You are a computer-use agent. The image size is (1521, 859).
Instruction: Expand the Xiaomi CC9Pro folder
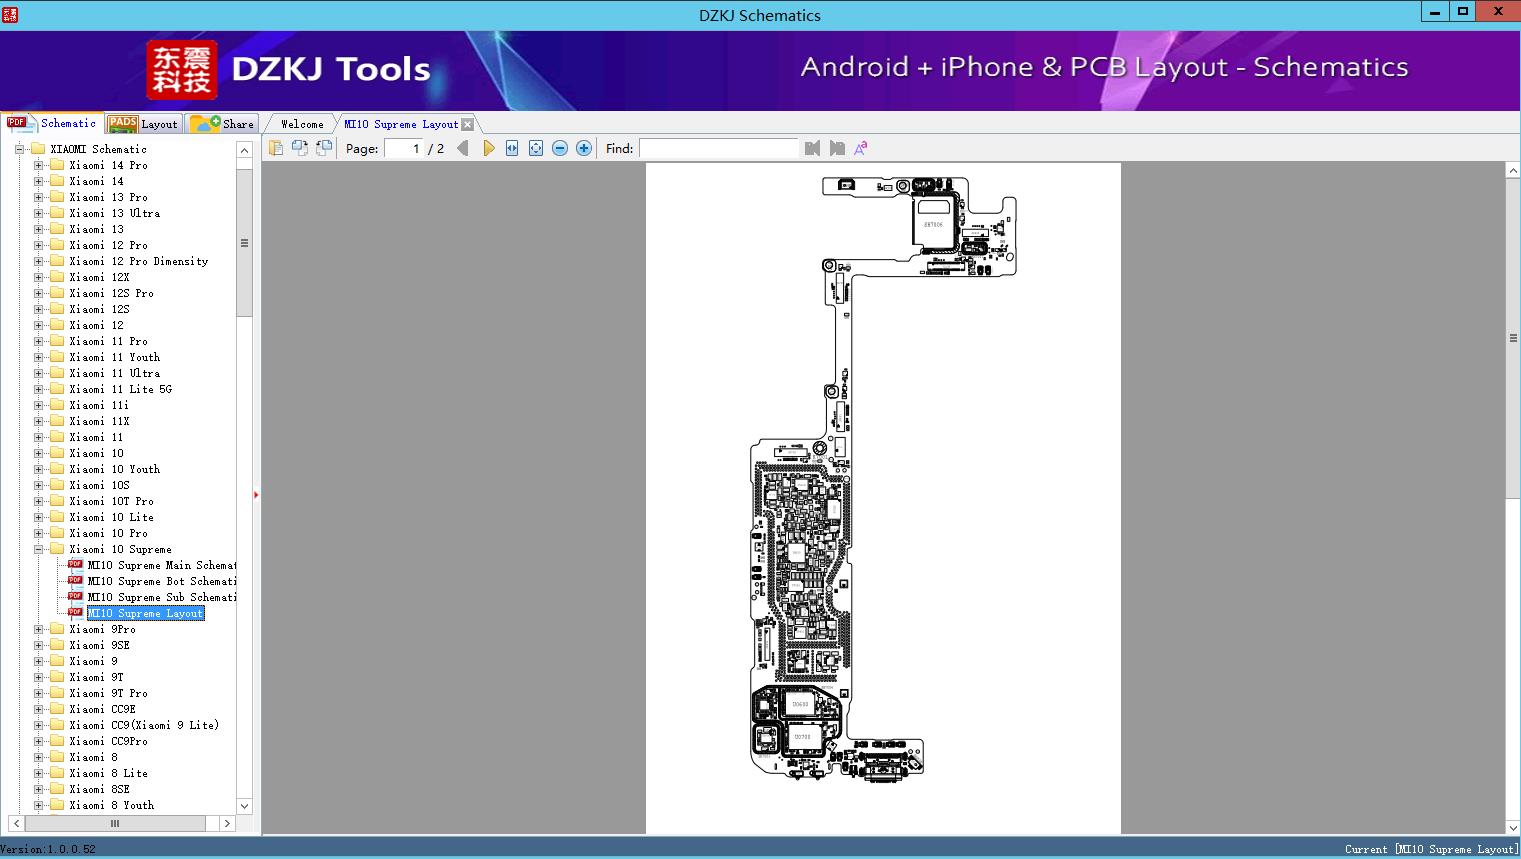pyautogui.click(x=38, y=741)
